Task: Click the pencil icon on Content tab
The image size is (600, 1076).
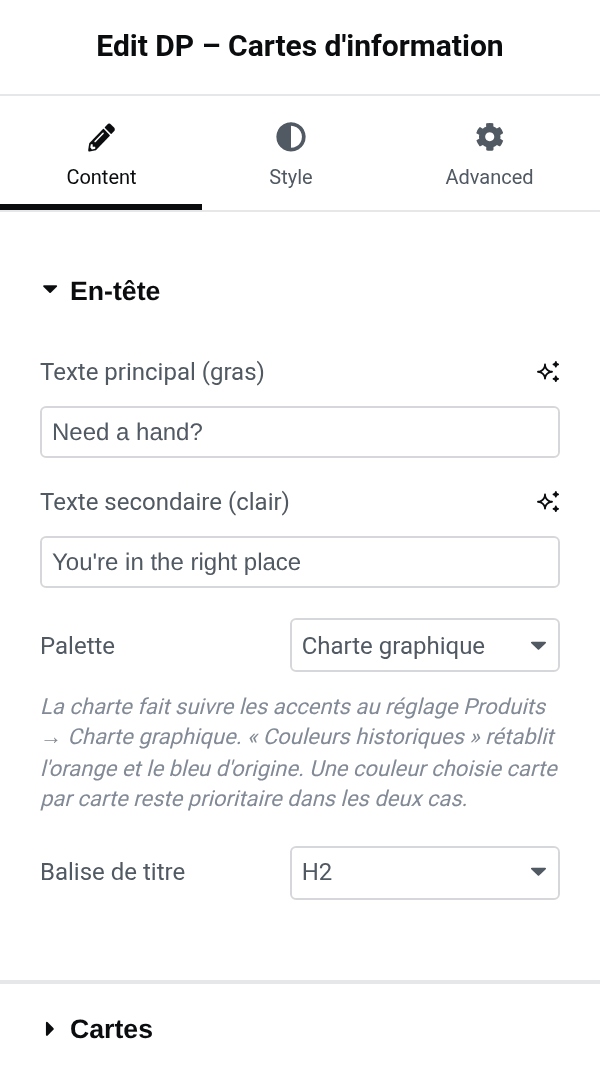Action: (102, 137)
